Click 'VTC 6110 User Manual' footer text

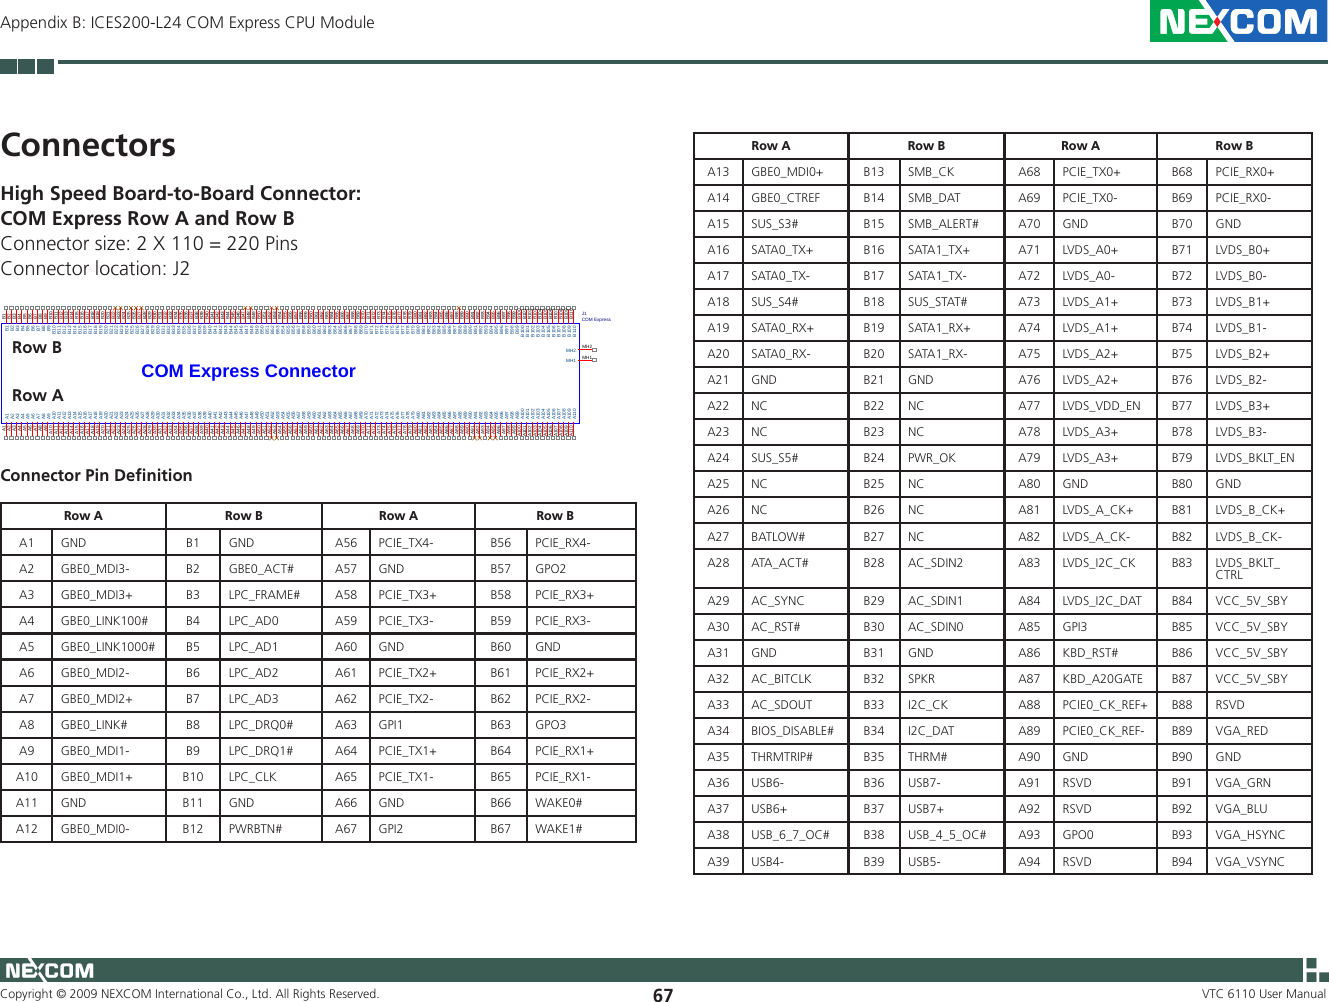click(x=1264, y=993)
